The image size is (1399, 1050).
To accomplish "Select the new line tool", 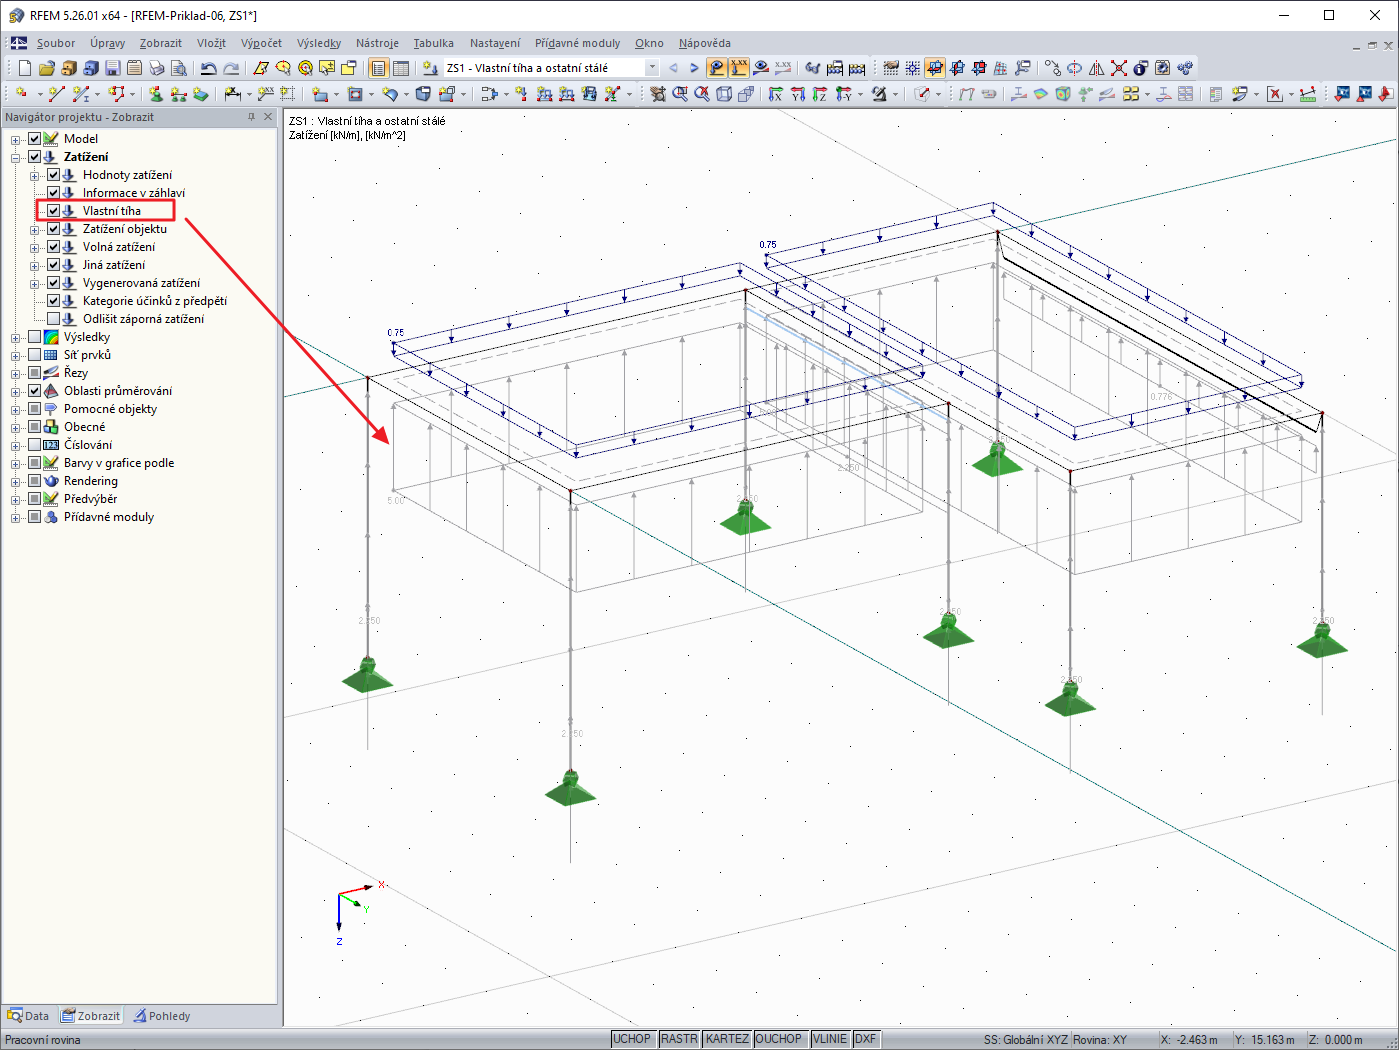I will pyautogui.click(x=56, y=94).
